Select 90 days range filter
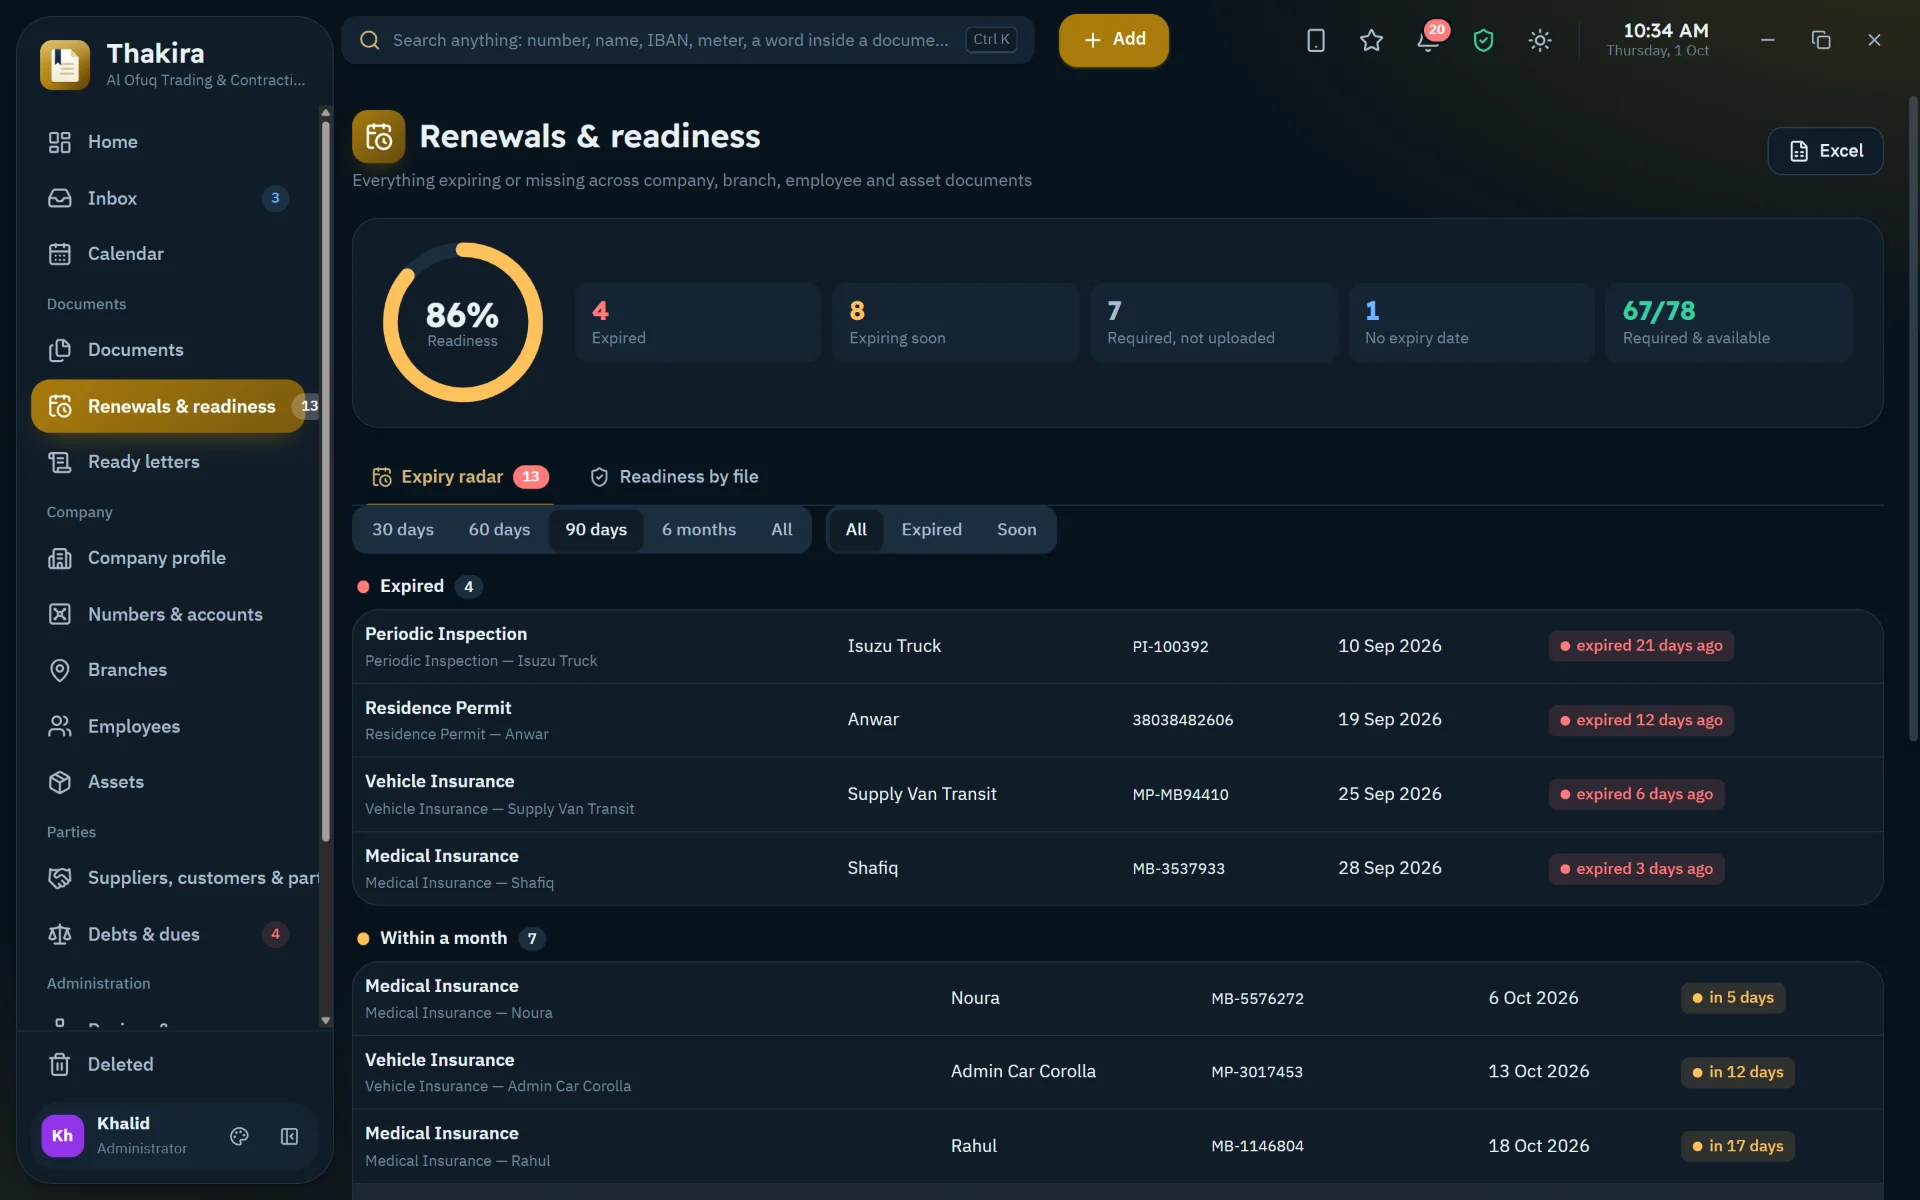Screen dimensions: 1920x1200 coord(596,530)
